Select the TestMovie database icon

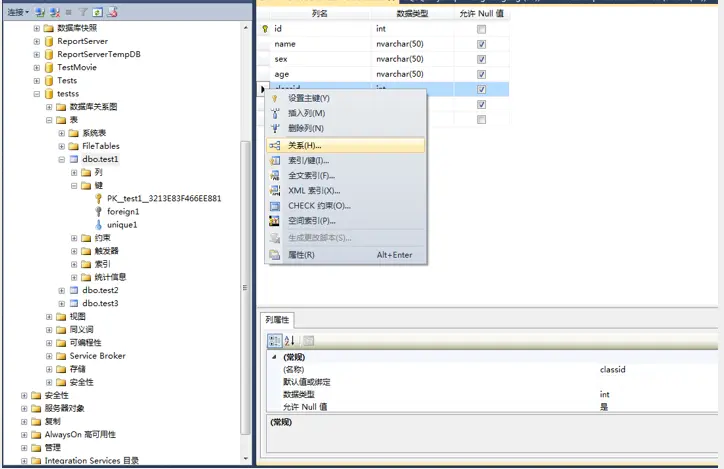click(x=49, y=67)
